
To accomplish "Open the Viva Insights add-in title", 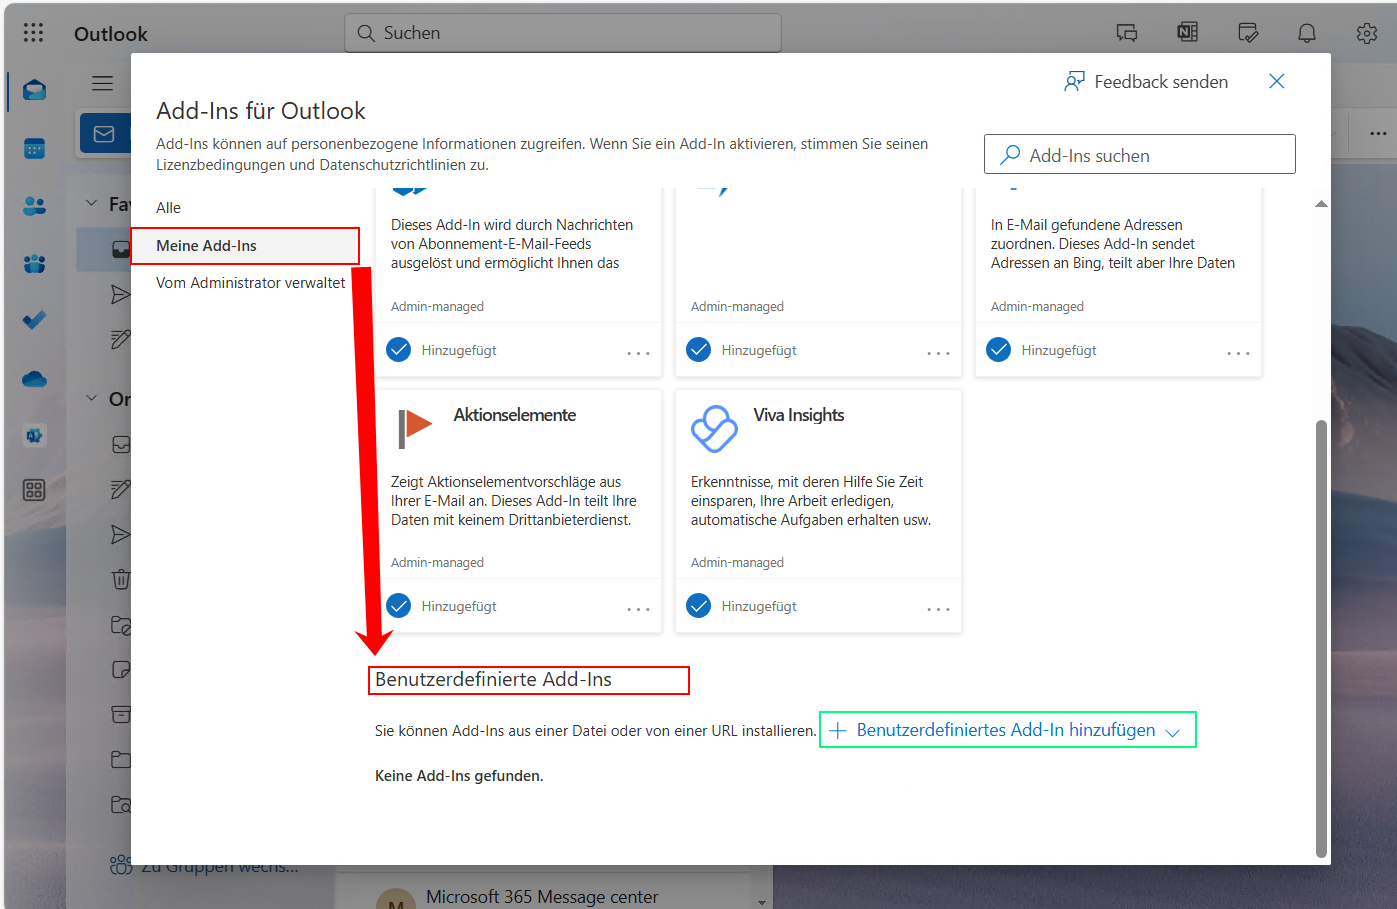I will pos(798,415).
